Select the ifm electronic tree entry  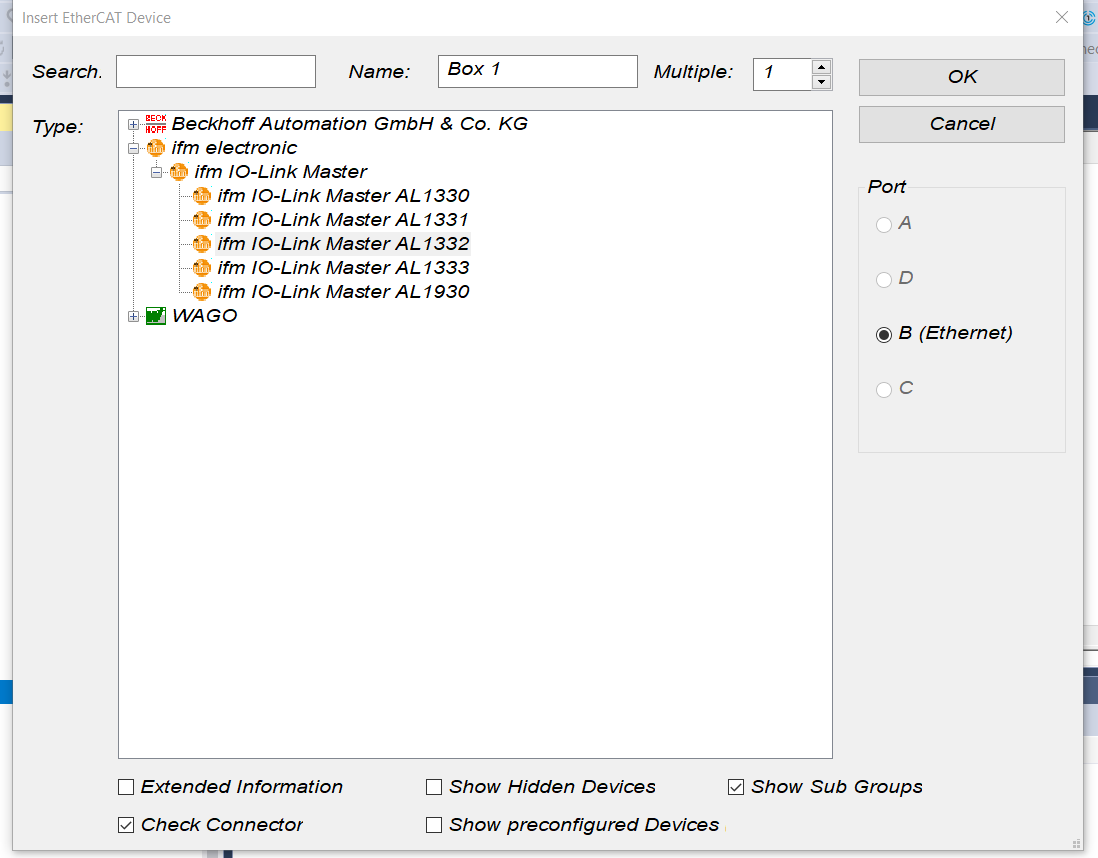235,148
